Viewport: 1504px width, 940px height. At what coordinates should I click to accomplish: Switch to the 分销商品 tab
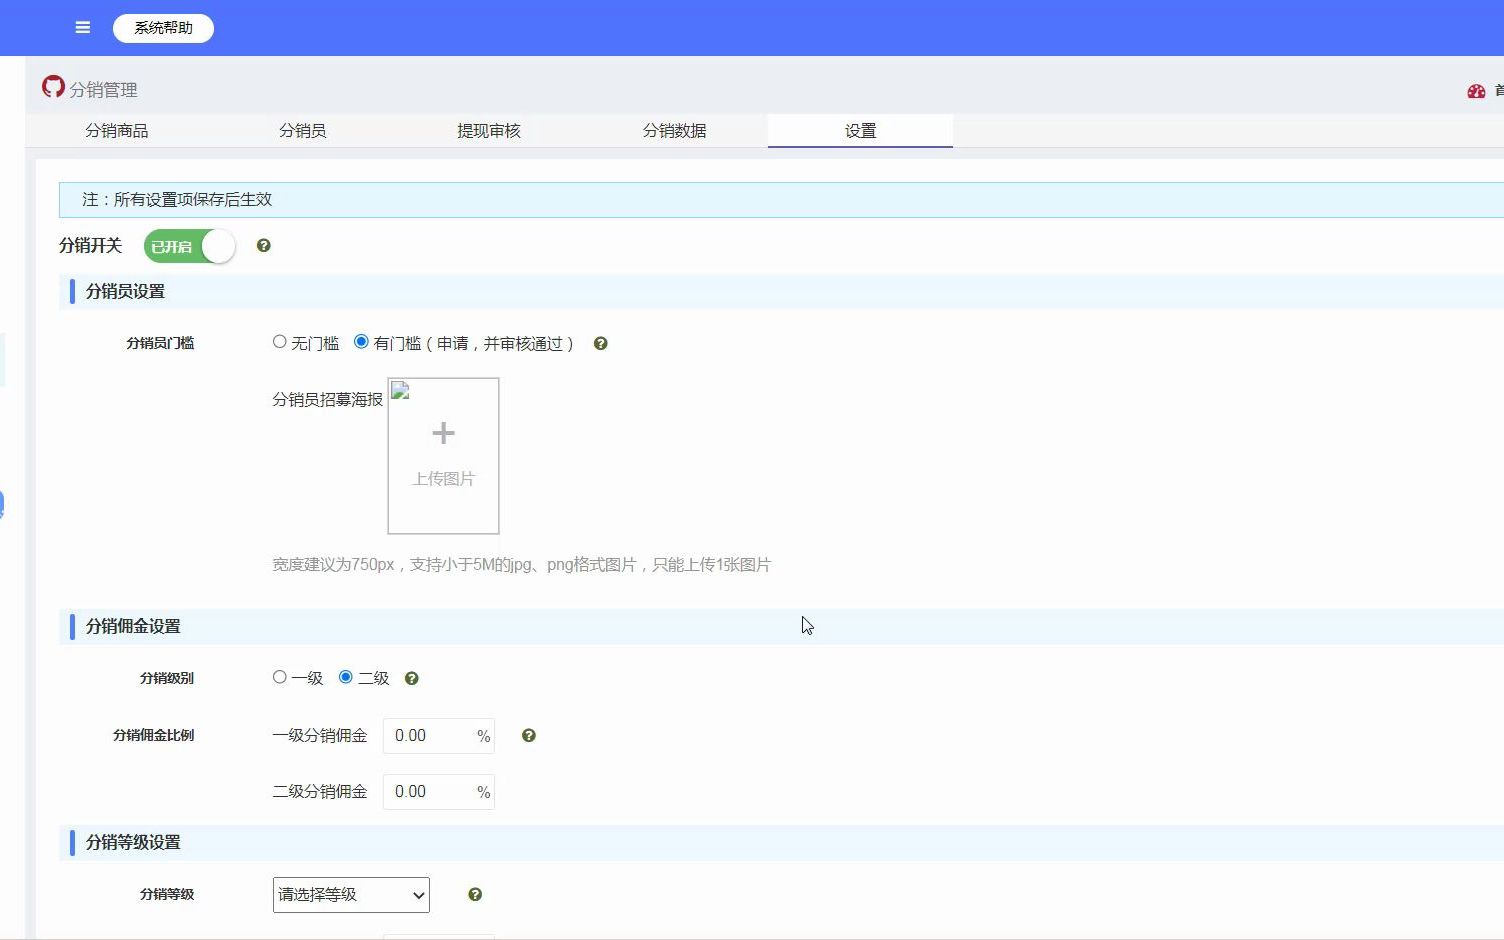tap(116, 130)
